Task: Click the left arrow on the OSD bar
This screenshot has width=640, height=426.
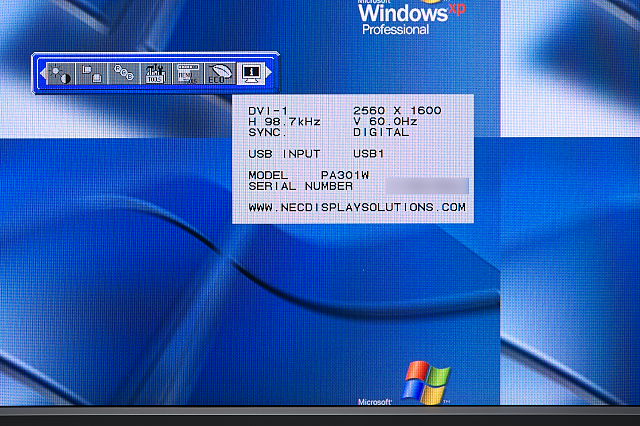Action: pos(41,74)
